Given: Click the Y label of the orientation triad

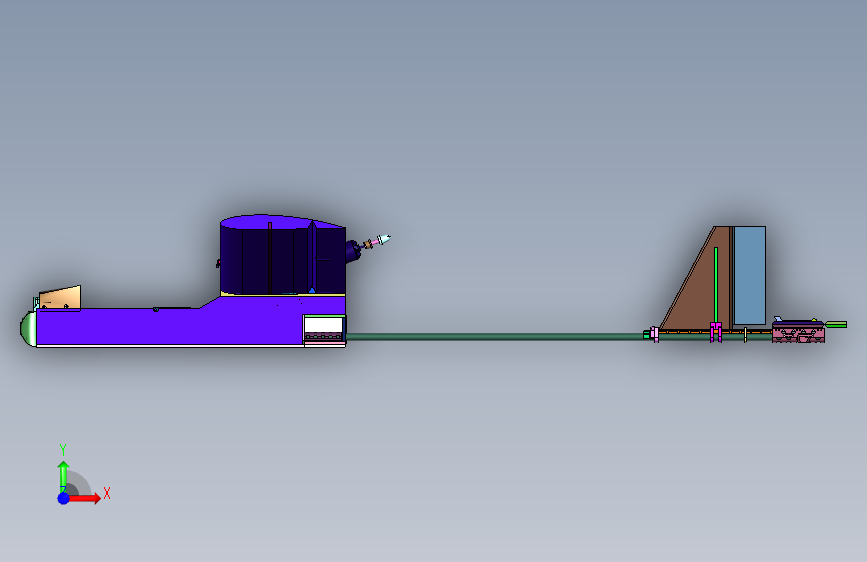Looking at the screenshot, I should pos(63,449).
